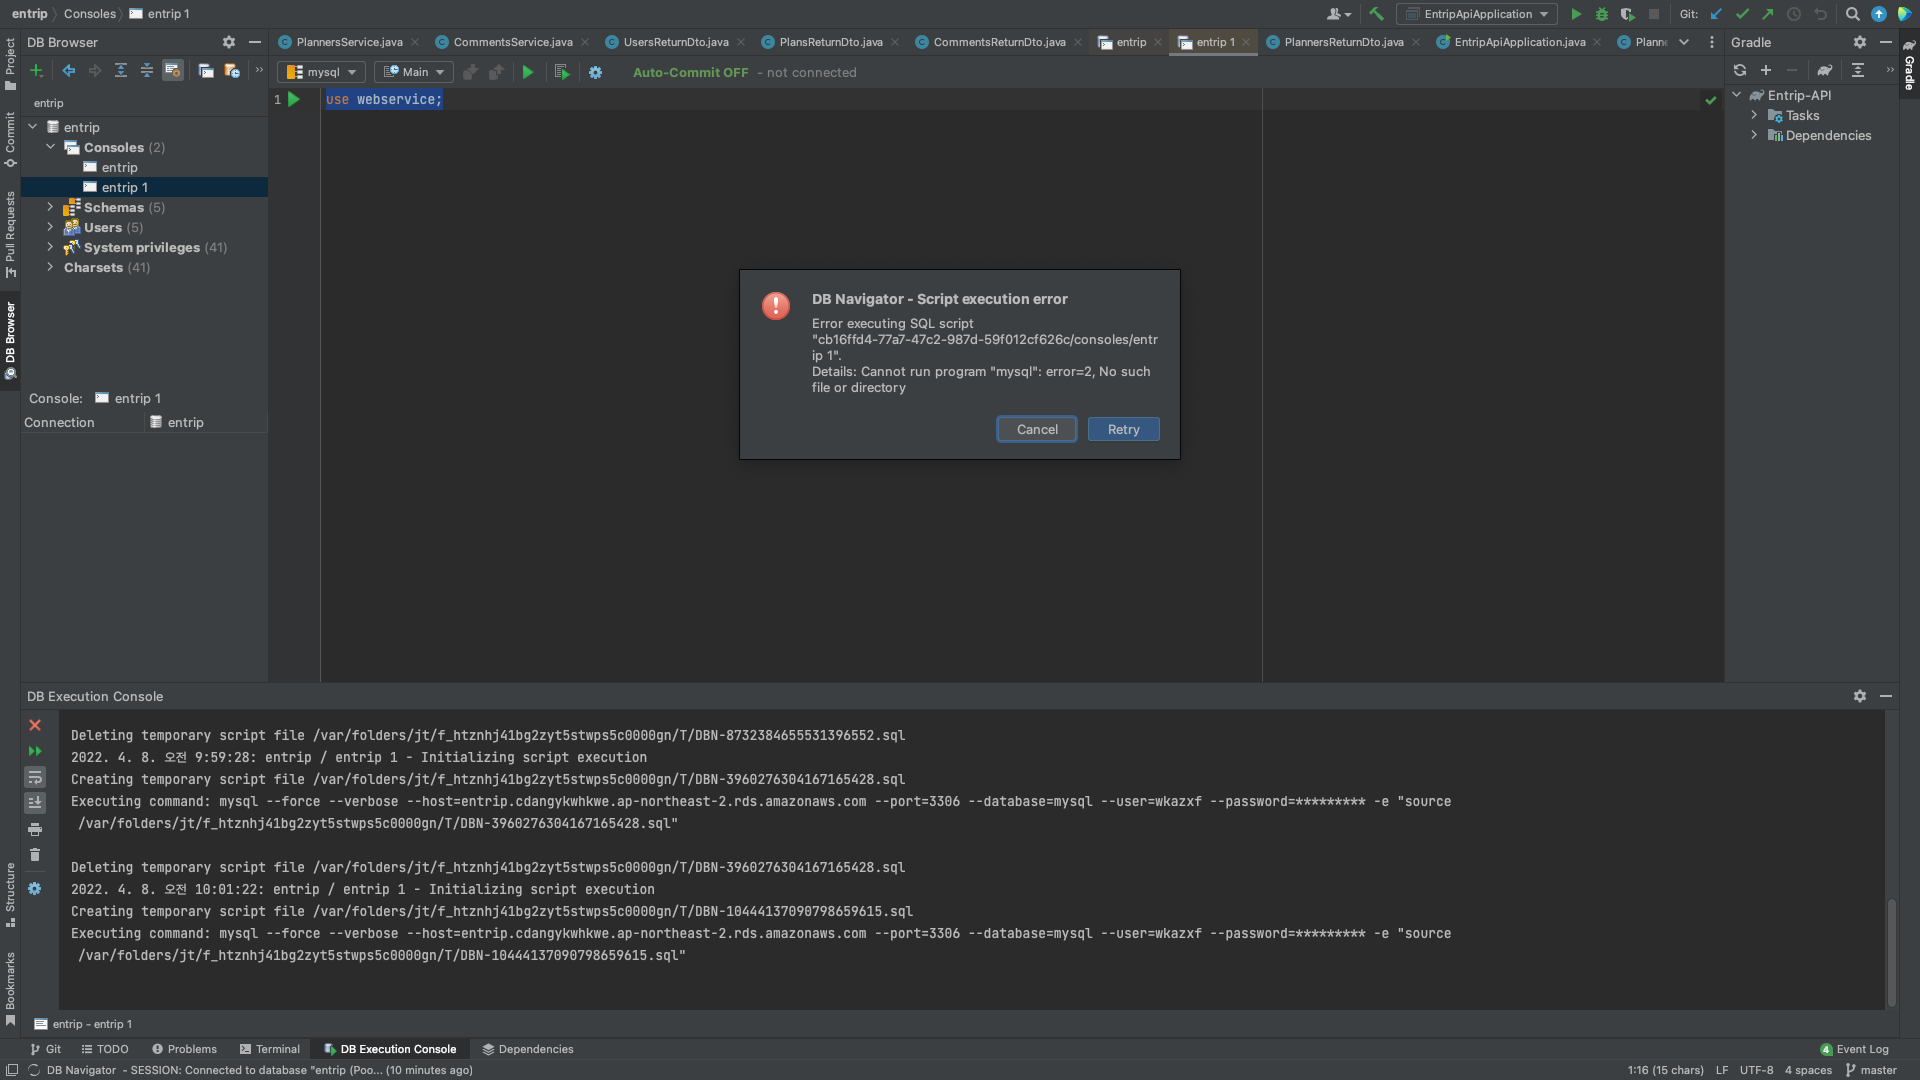This screenshot has width=1920, height=1080.
Task: Toggle soft-wrap in DB Execution Console
Action: coord(35,777)
